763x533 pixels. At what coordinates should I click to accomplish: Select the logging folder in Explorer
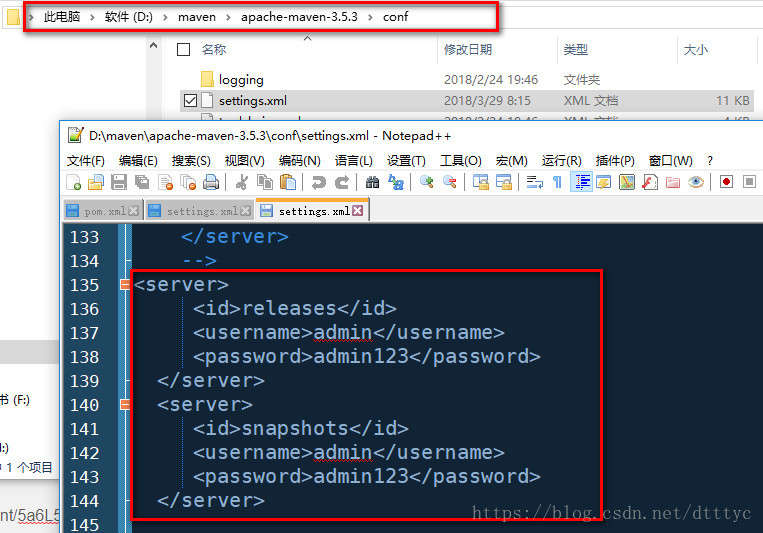coord(241,79)
